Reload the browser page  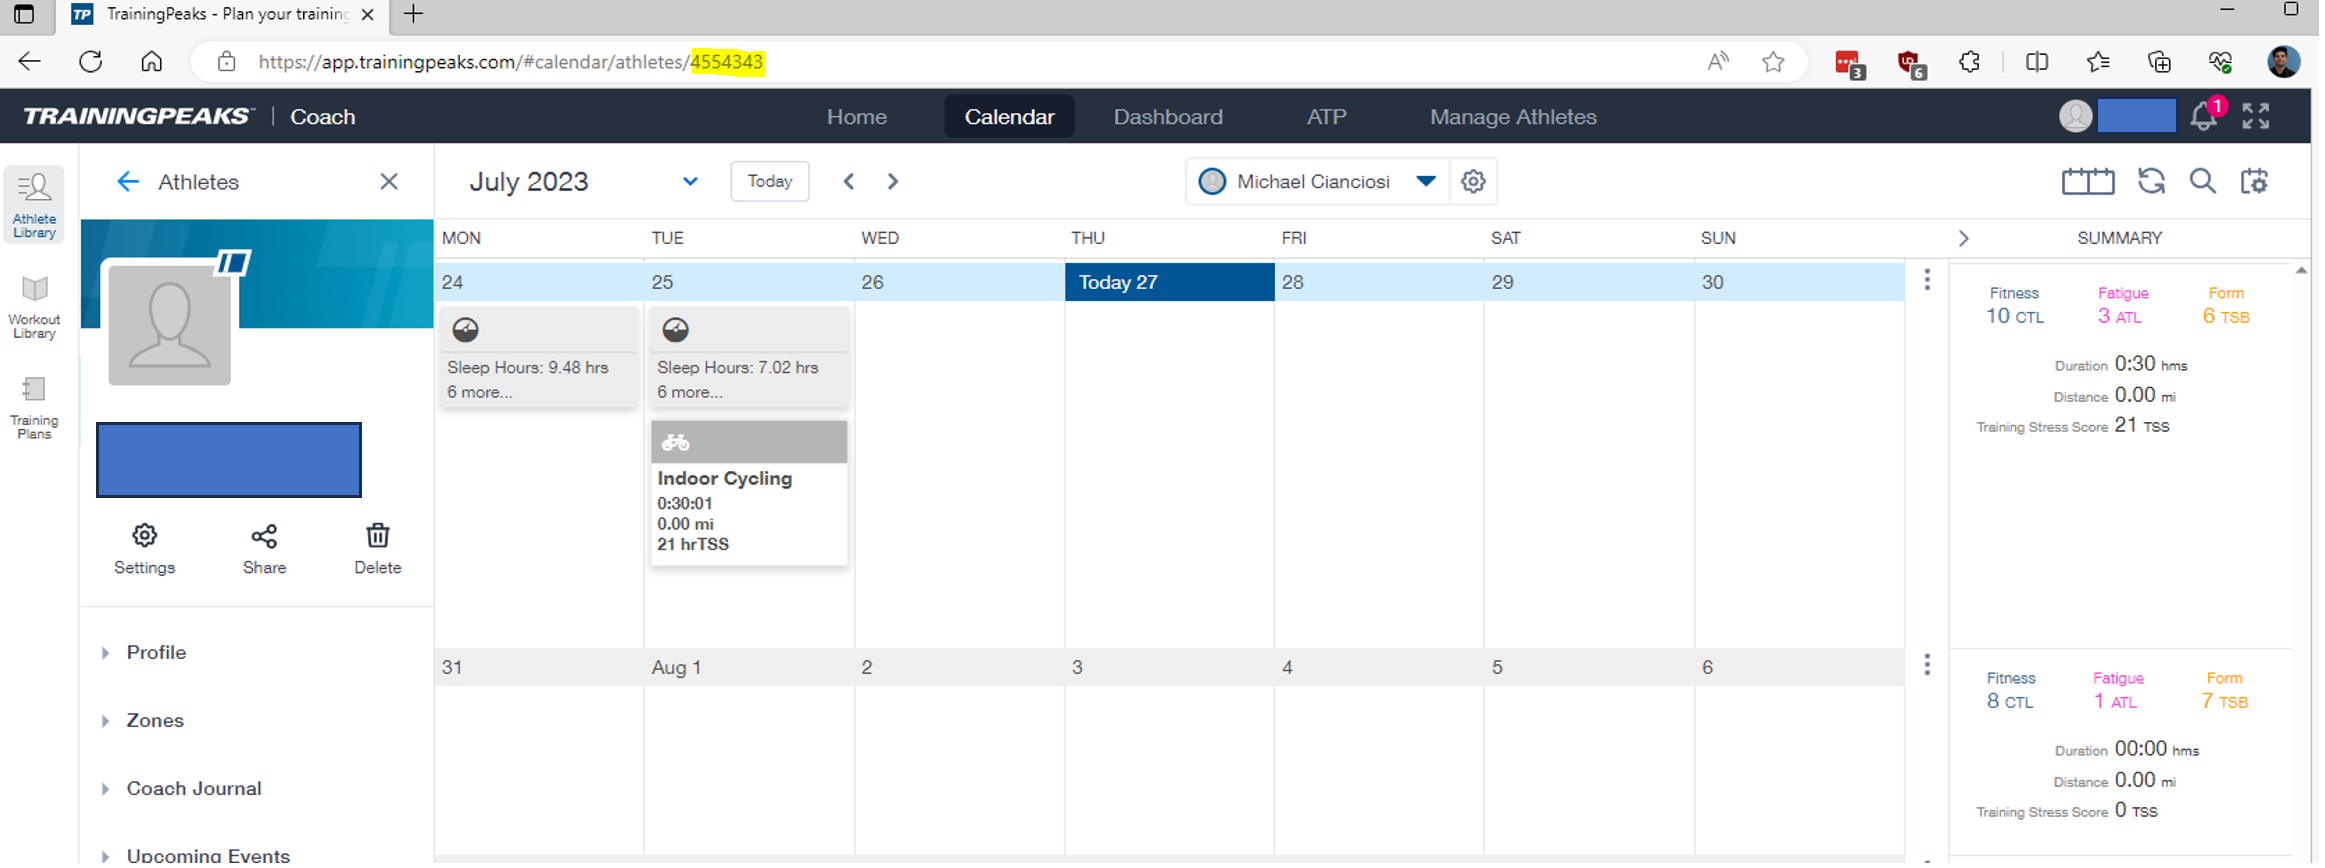coord(91,62)
